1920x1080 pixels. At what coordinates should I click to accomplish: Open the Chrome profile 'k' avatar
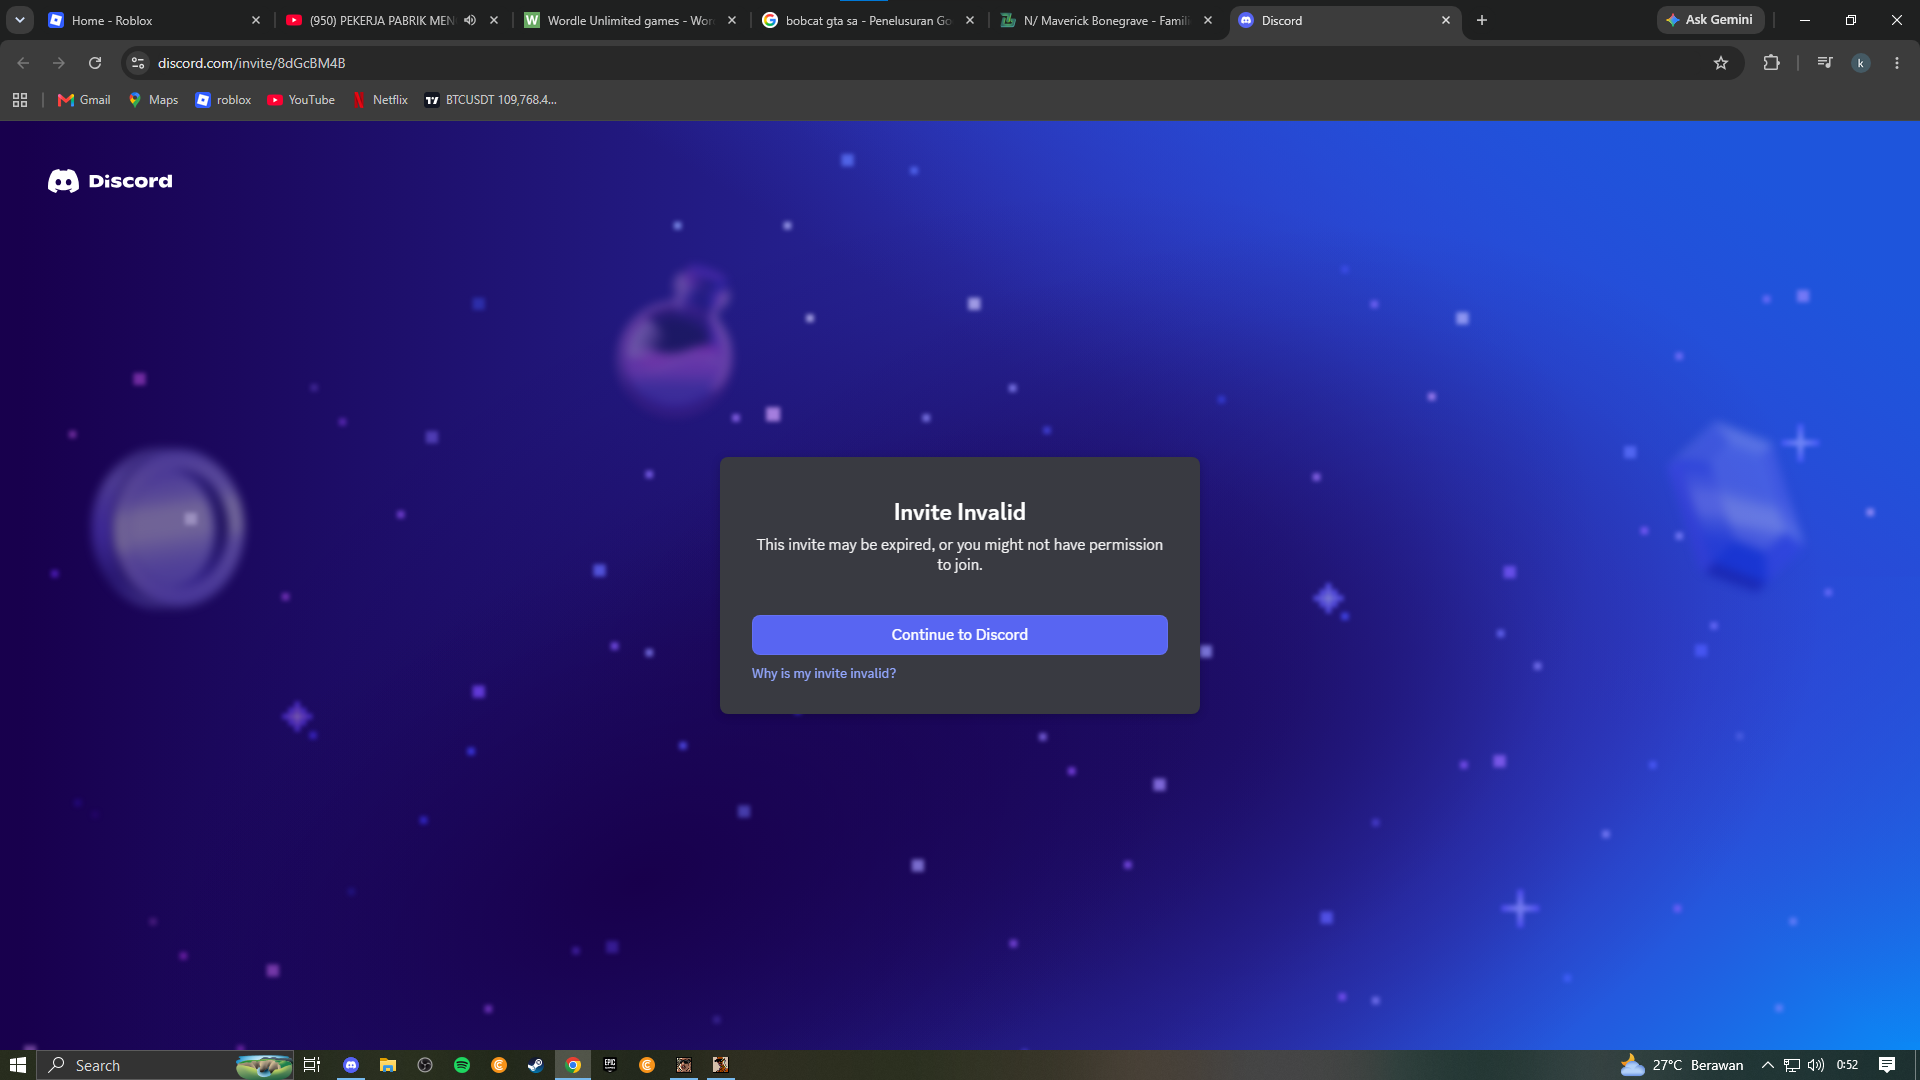pyautogui.click(x=1861, y=63)
